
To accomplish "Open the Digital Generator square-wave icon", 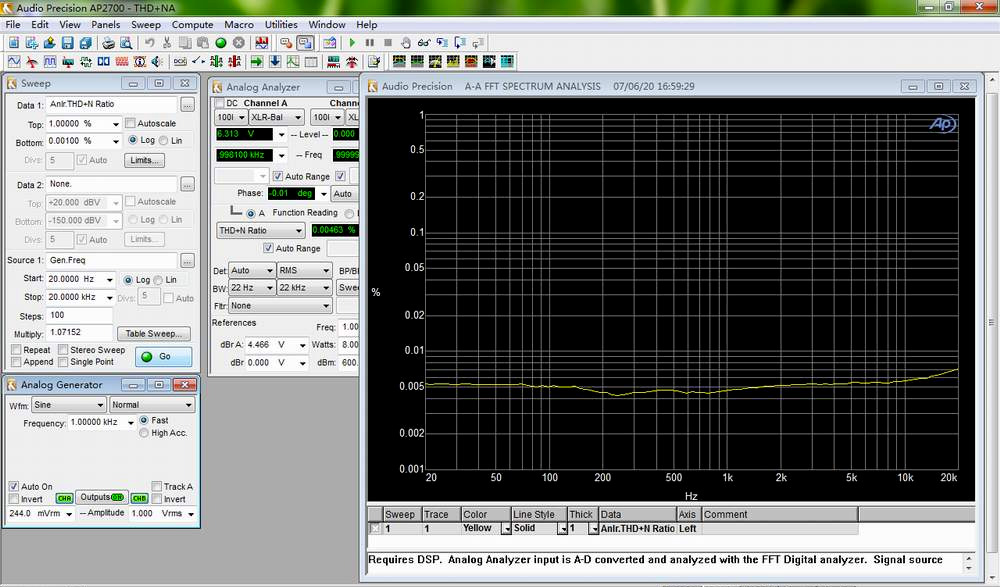I will 50,62.
